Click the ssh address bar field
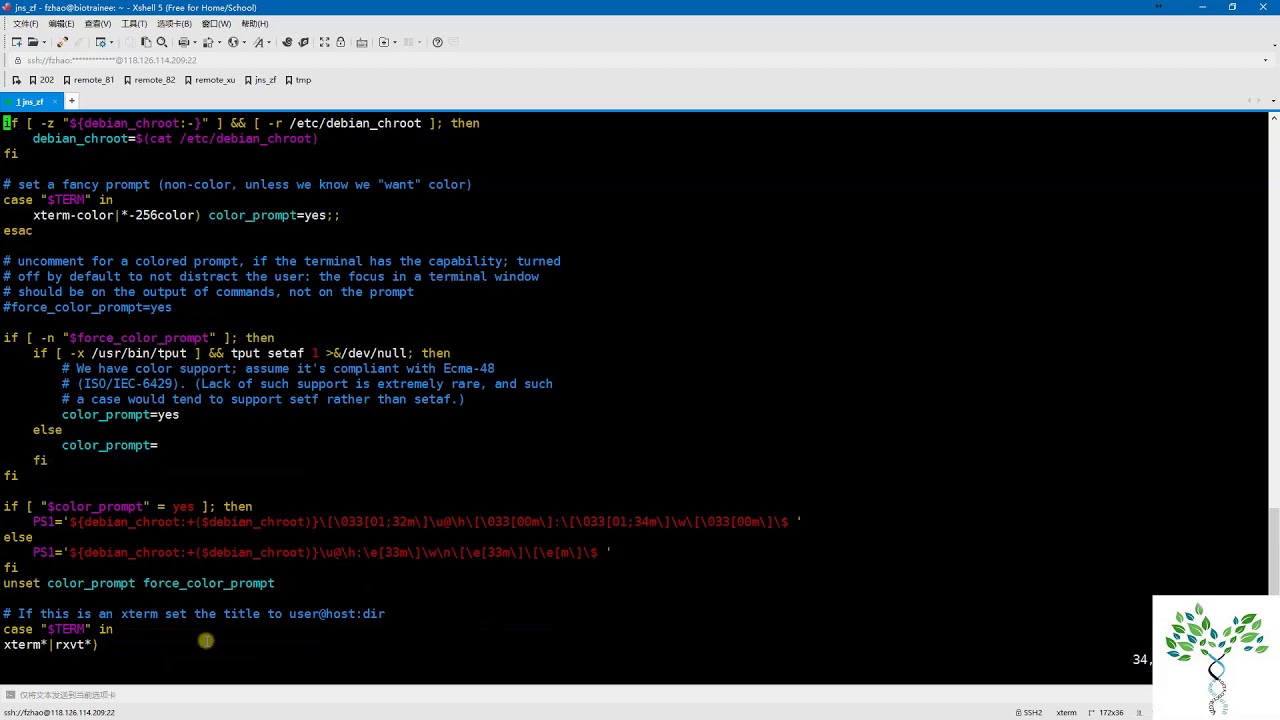Viewport: 1280px width, 720px height. coord(640,60)
